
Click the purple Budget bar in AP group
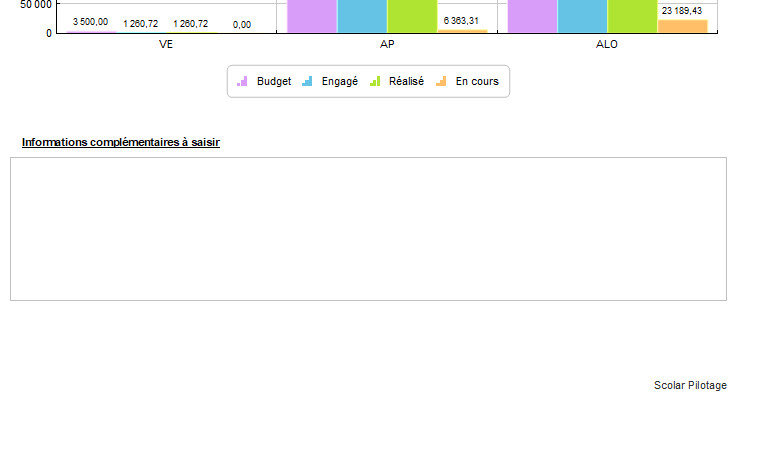click(312, 16)
